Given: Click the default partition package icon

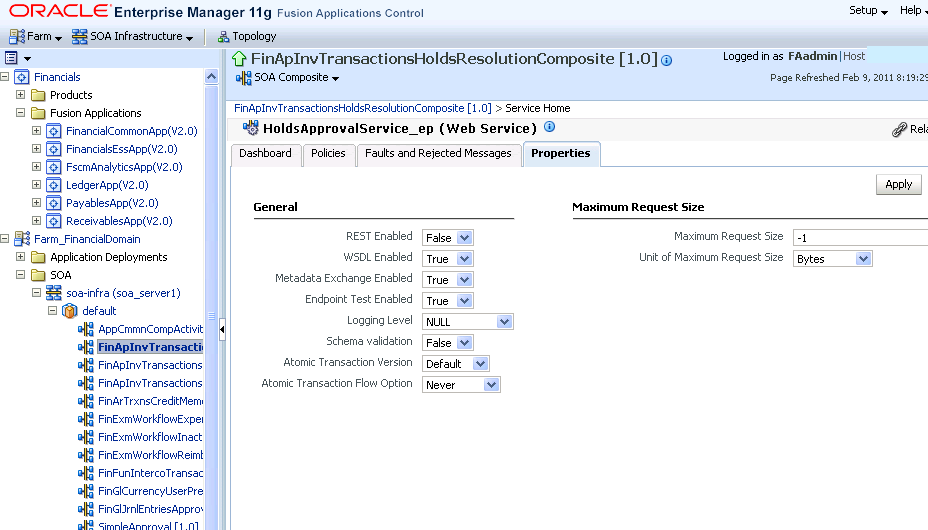Looking at the screenshot, I should pos(70,311).
